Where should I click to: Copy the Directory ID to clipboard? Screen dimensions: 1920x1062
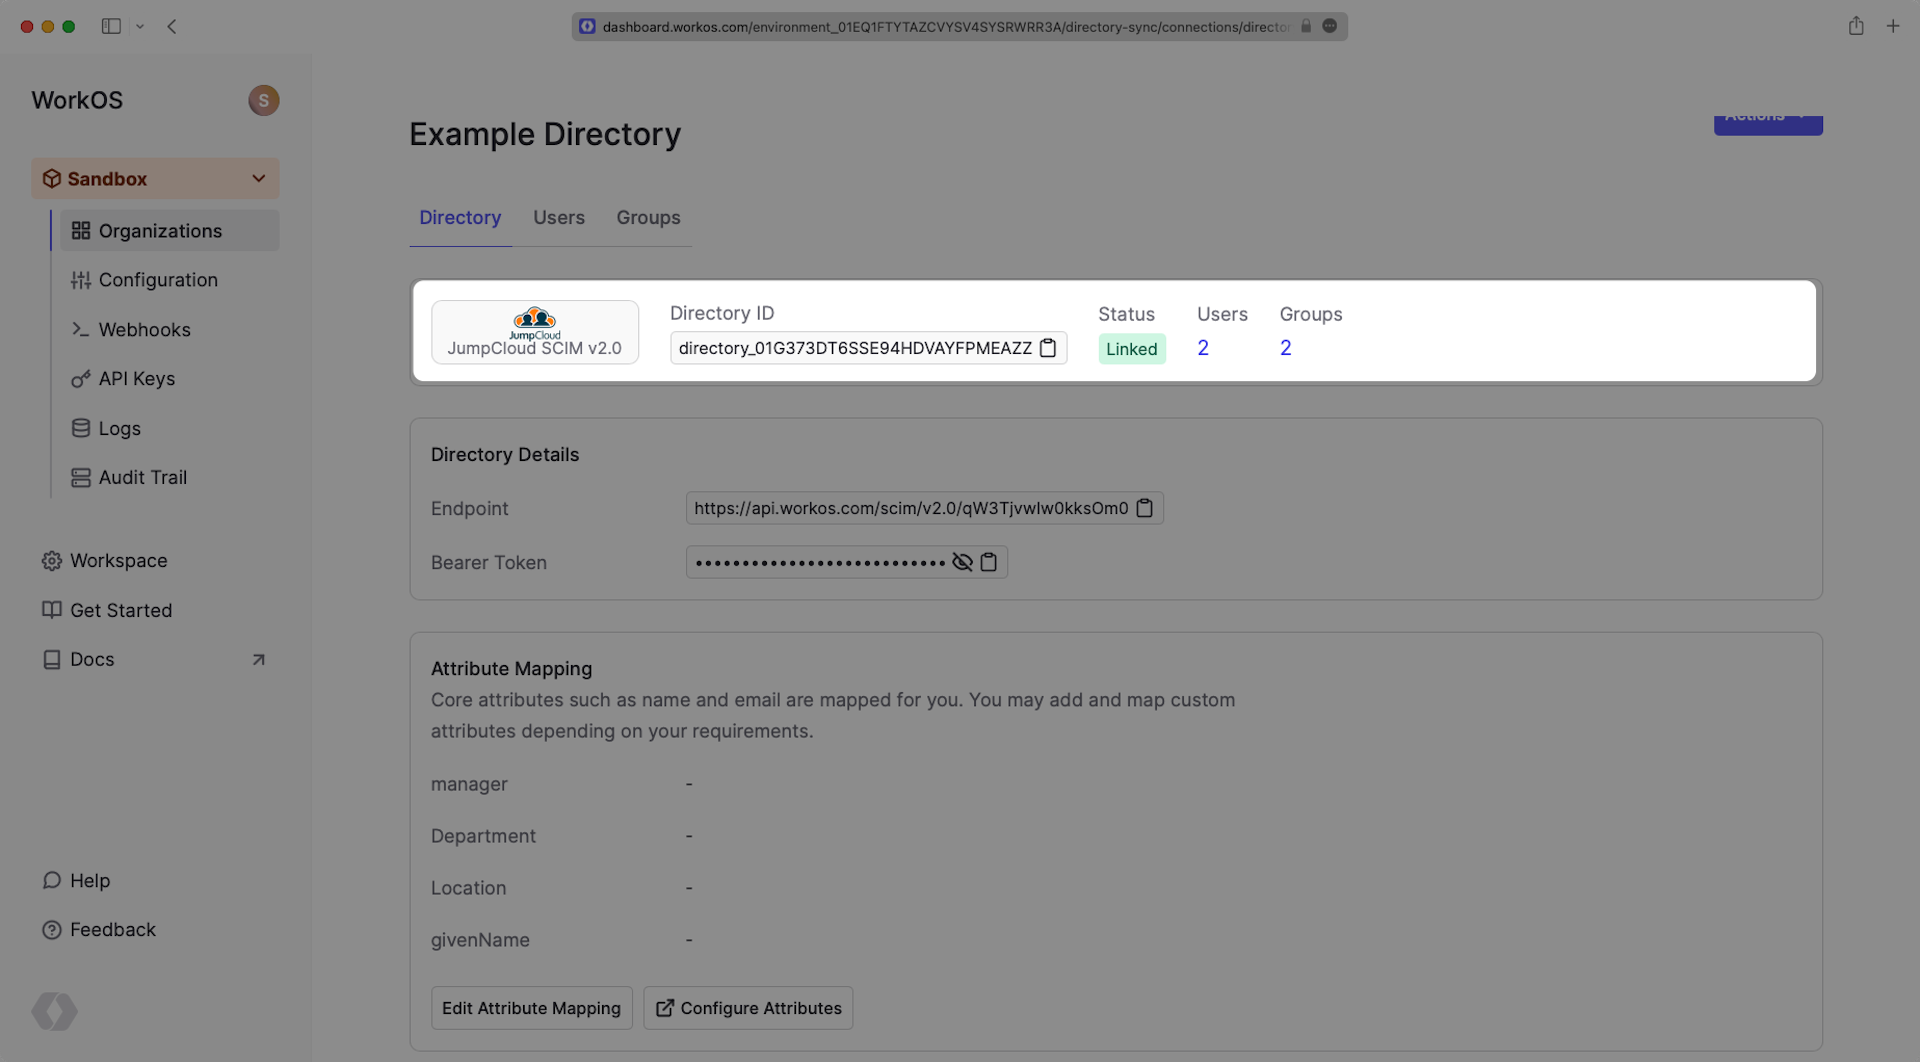pyautogui.click(x=1047, y=348)
